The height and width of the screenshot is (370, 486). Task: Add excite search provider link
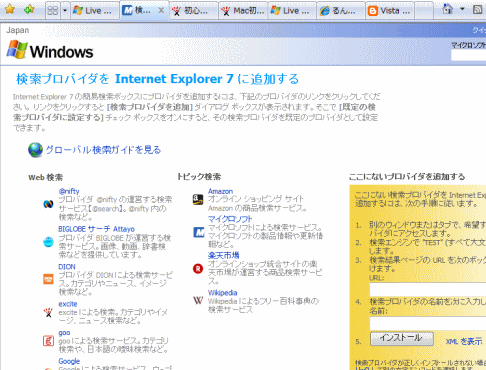(68, 304)
